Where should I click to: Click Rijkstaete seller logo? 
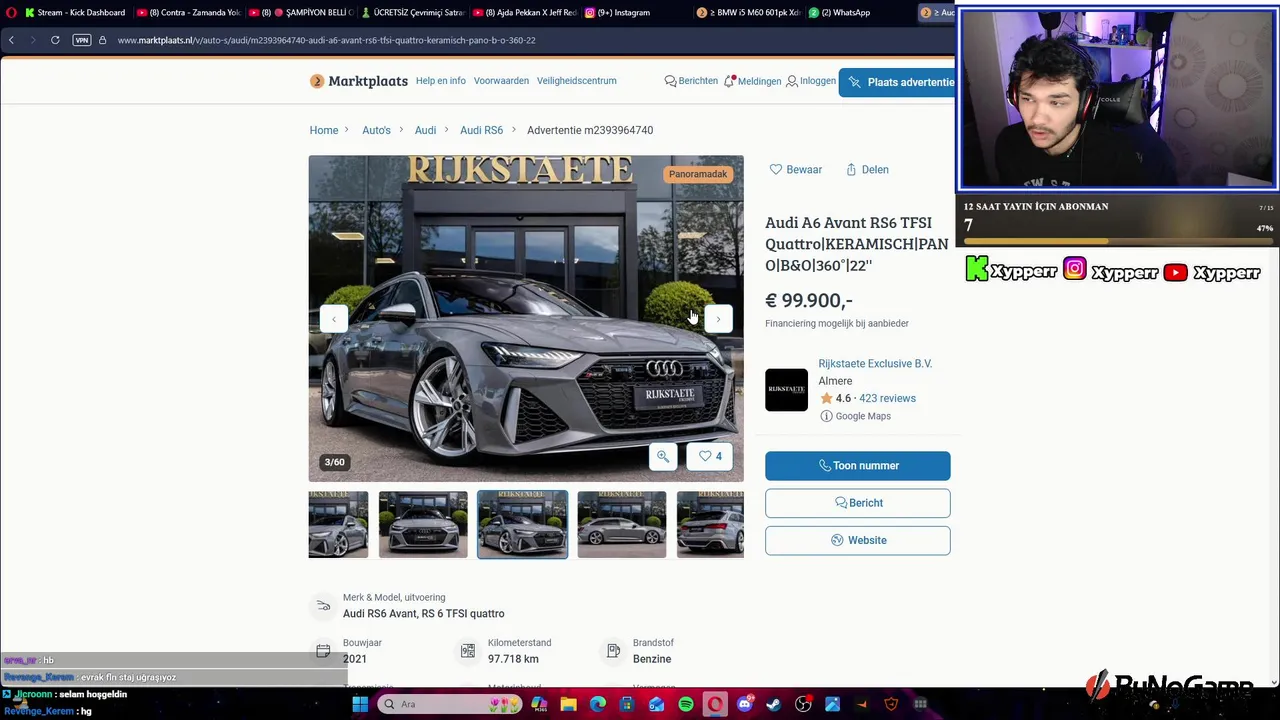click(786, 390)
